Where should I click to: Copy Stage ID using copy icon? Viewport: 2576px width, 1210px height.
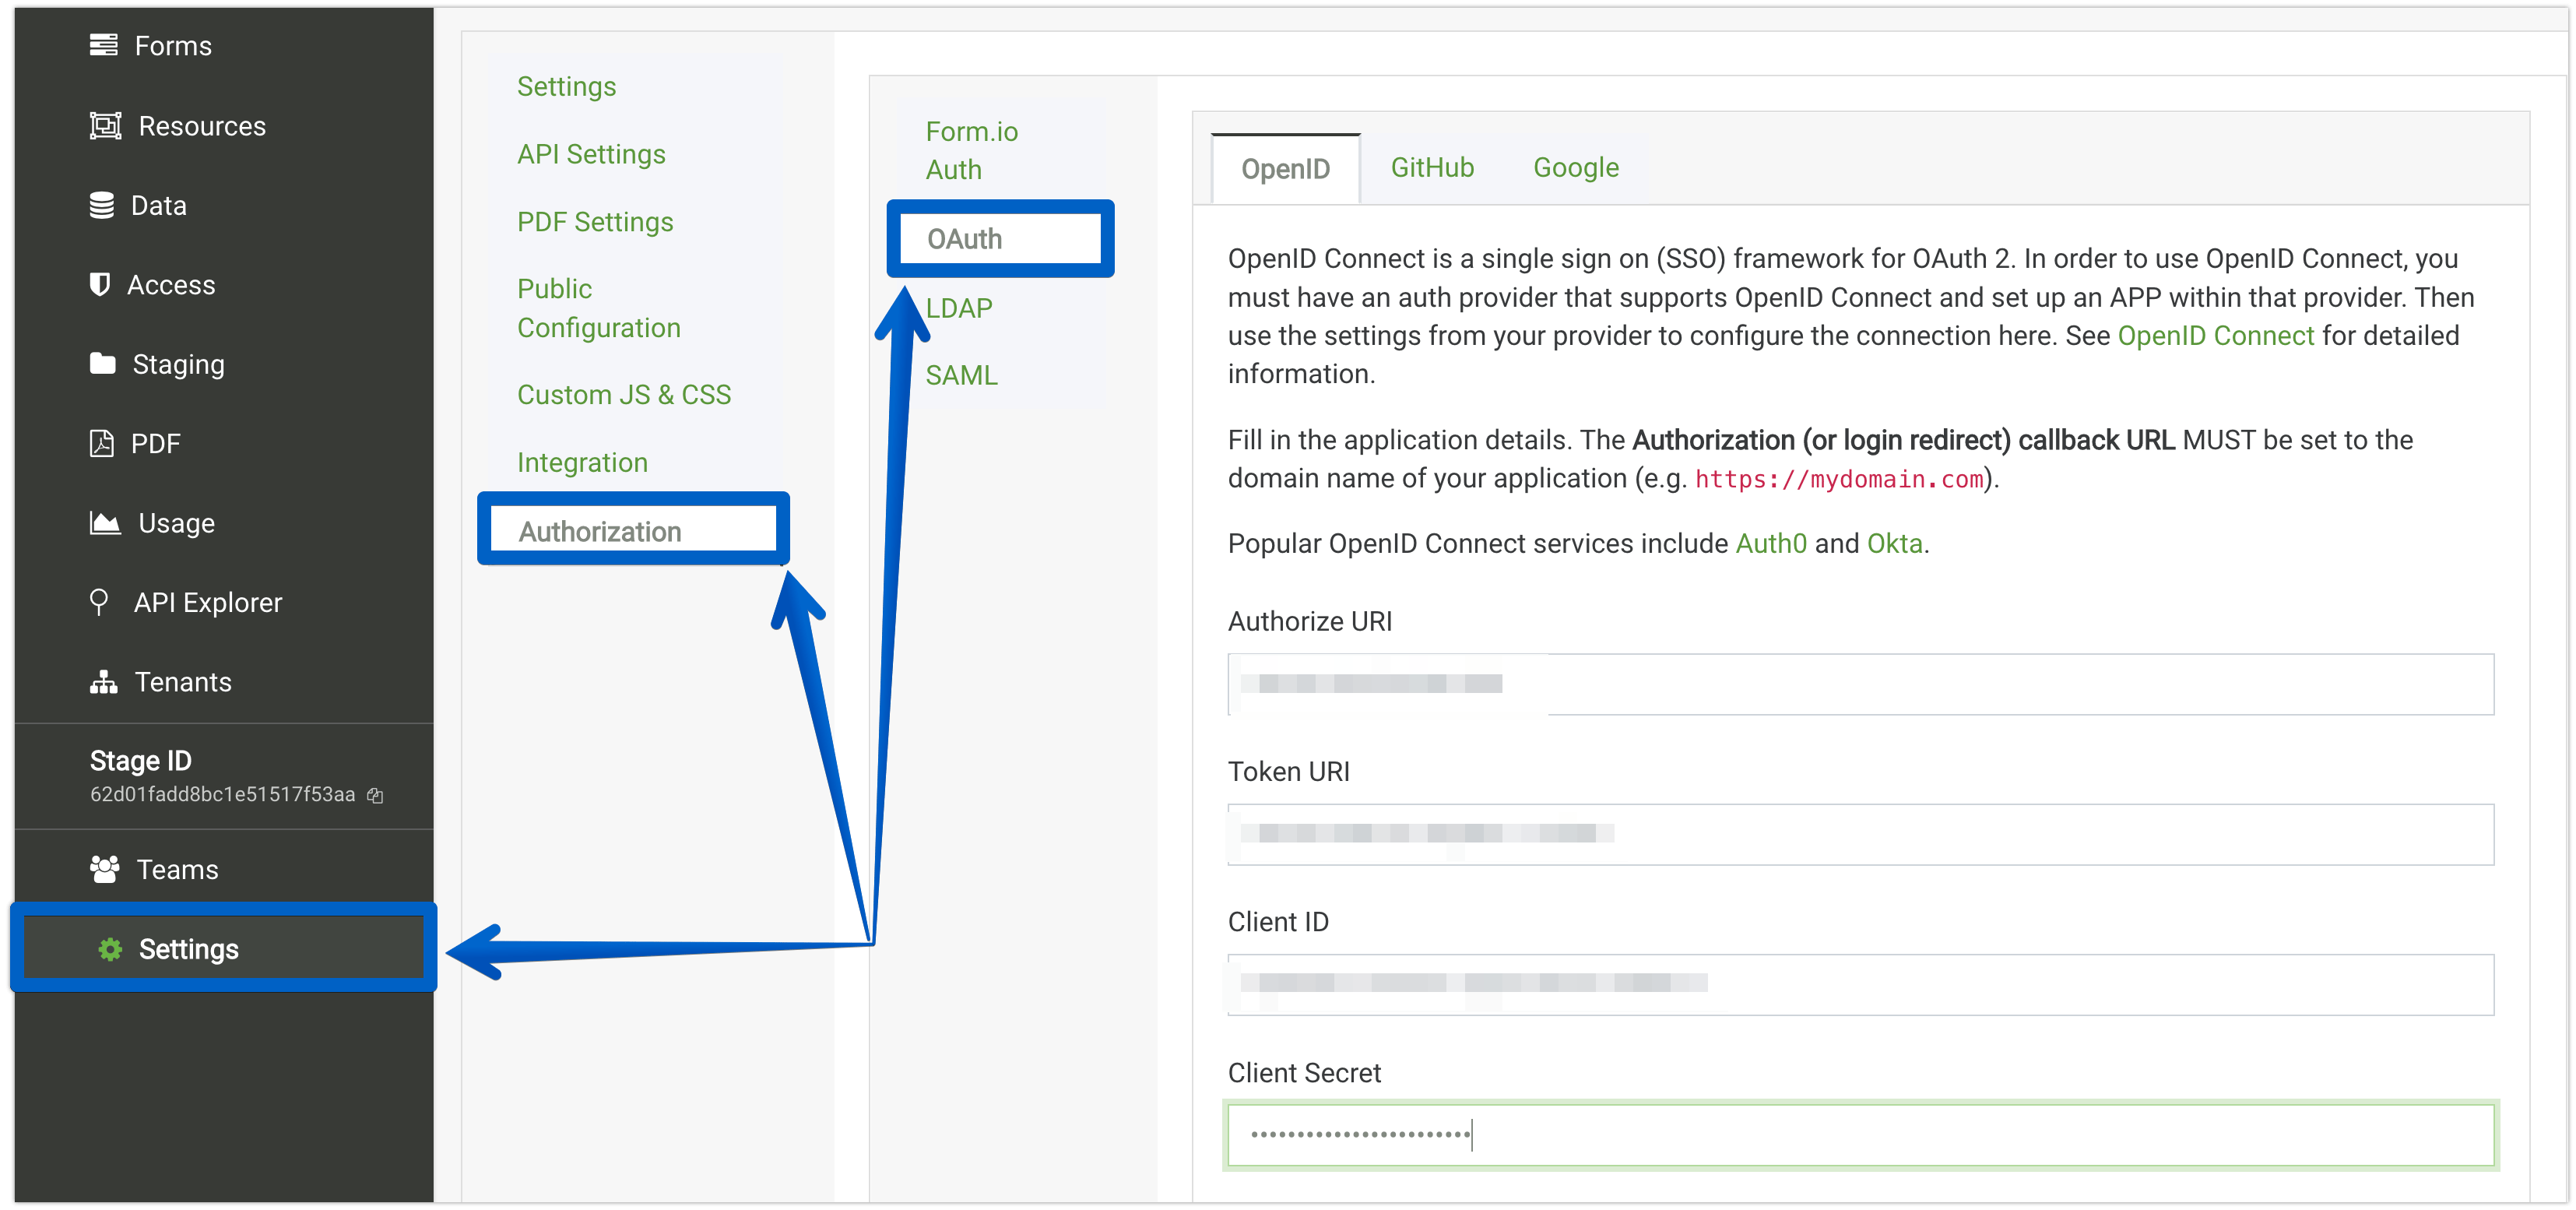375,796
